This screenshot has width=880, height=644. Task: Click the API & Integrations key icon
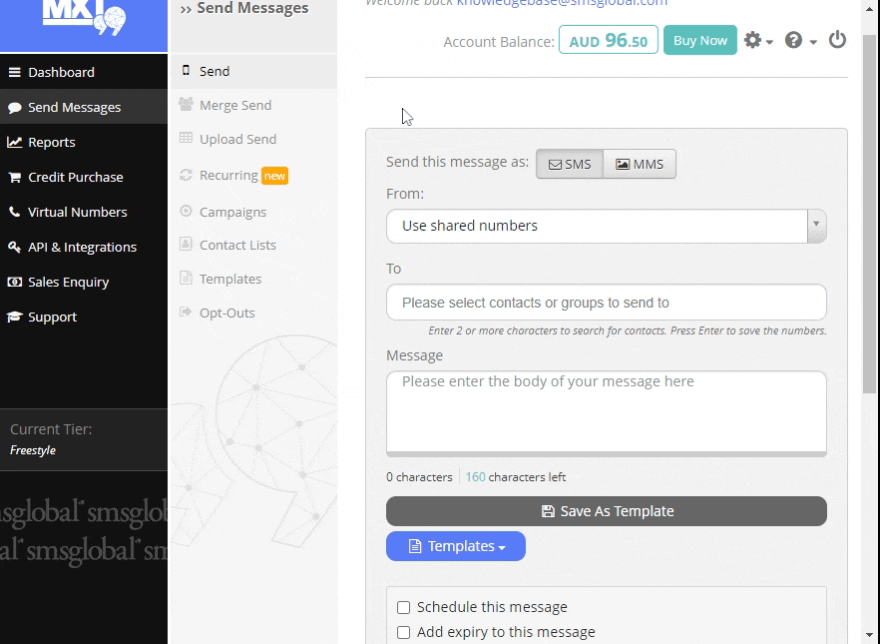point(15,247)
